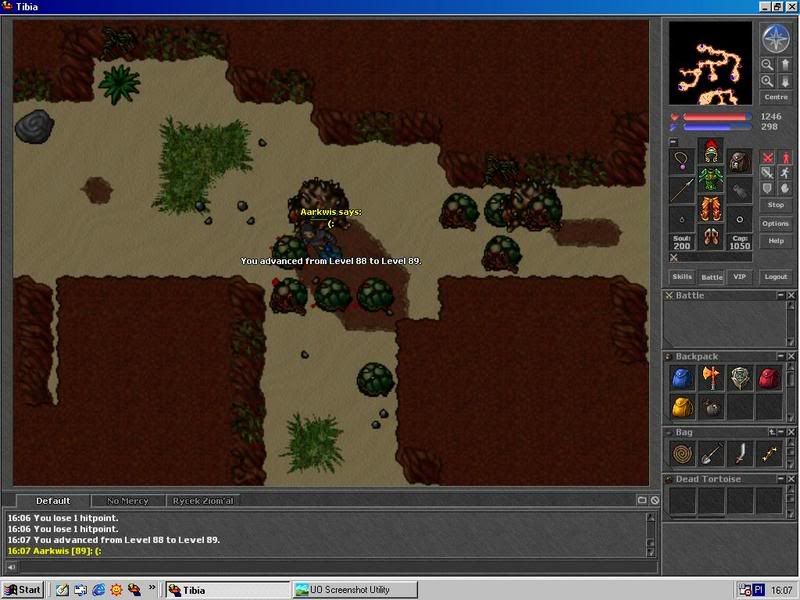The image size is (800, 600).
Task: Open the red backpack in Backpack
Action: 769,379
